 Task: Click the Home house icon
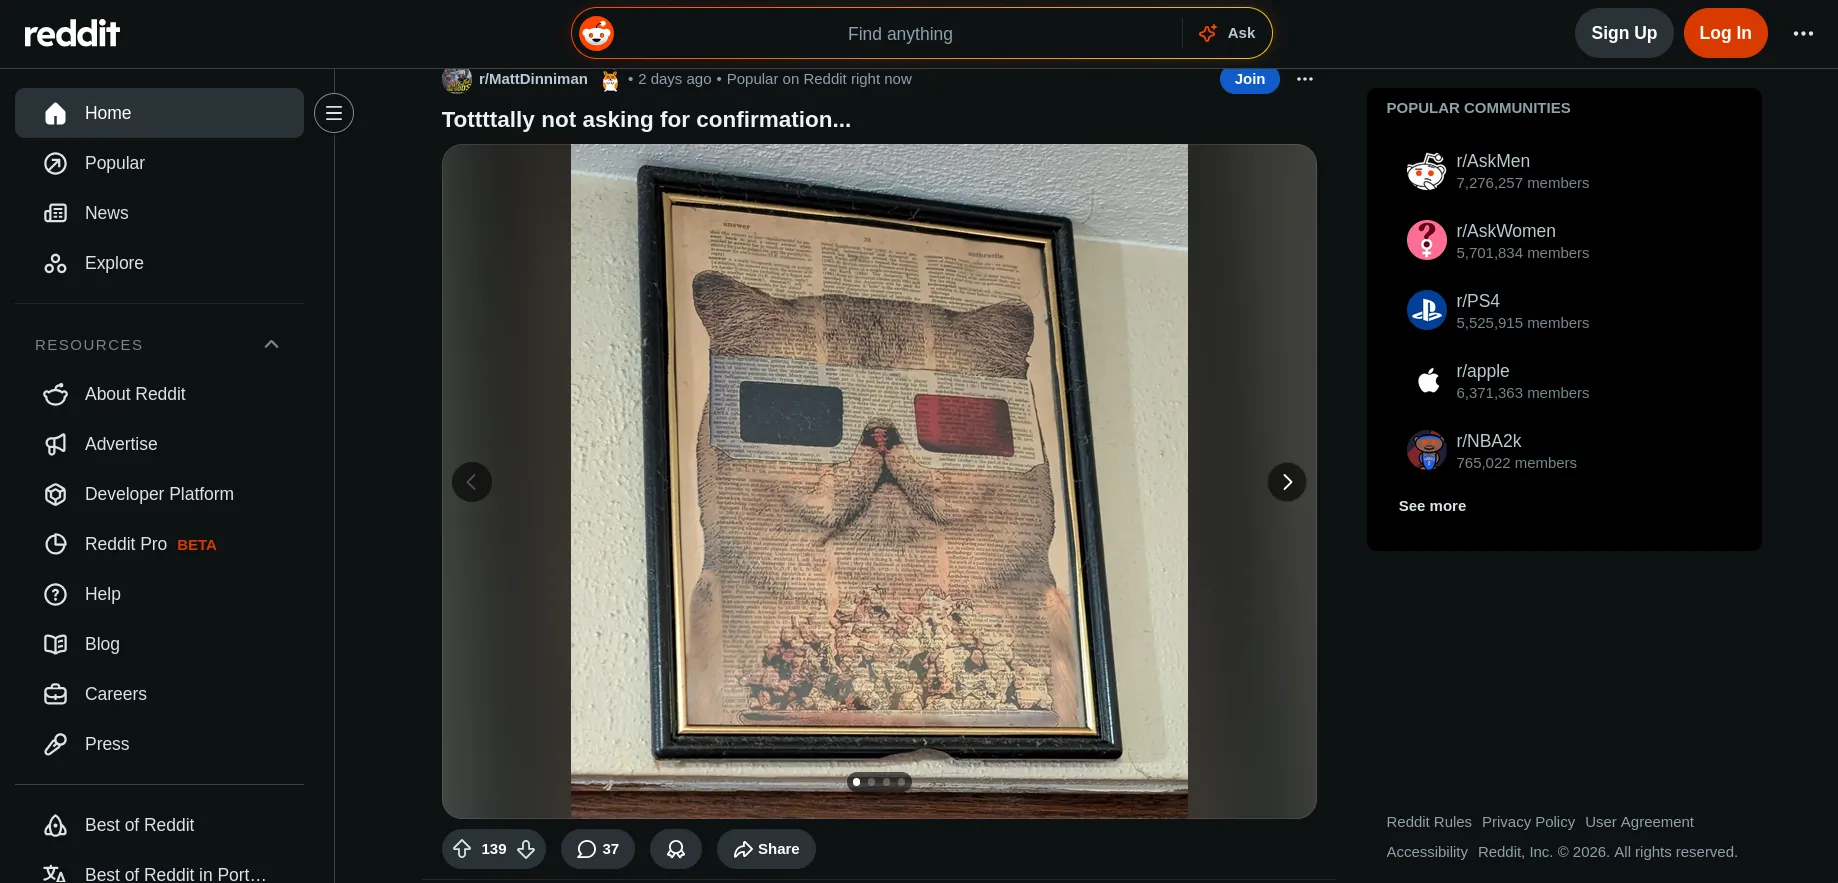[x=56, y=113]
